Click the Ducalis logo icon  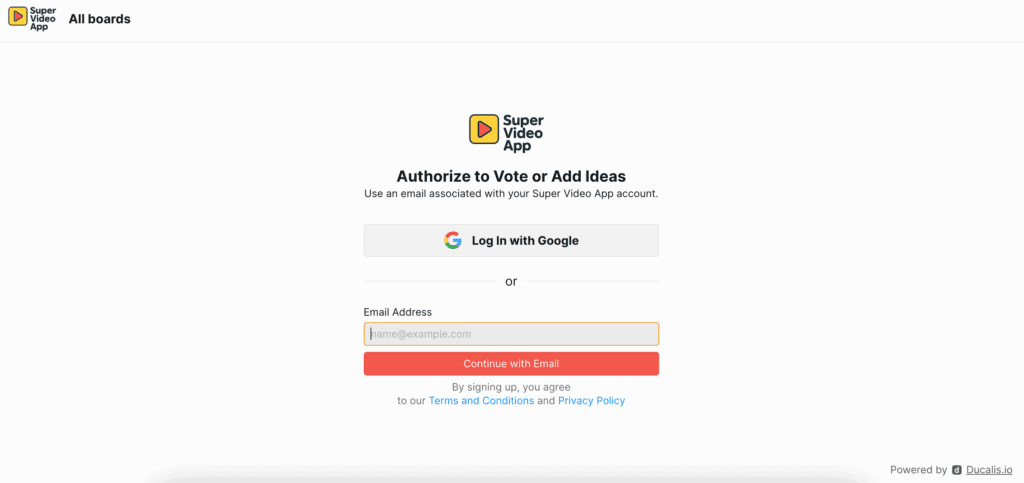point(957,470)
